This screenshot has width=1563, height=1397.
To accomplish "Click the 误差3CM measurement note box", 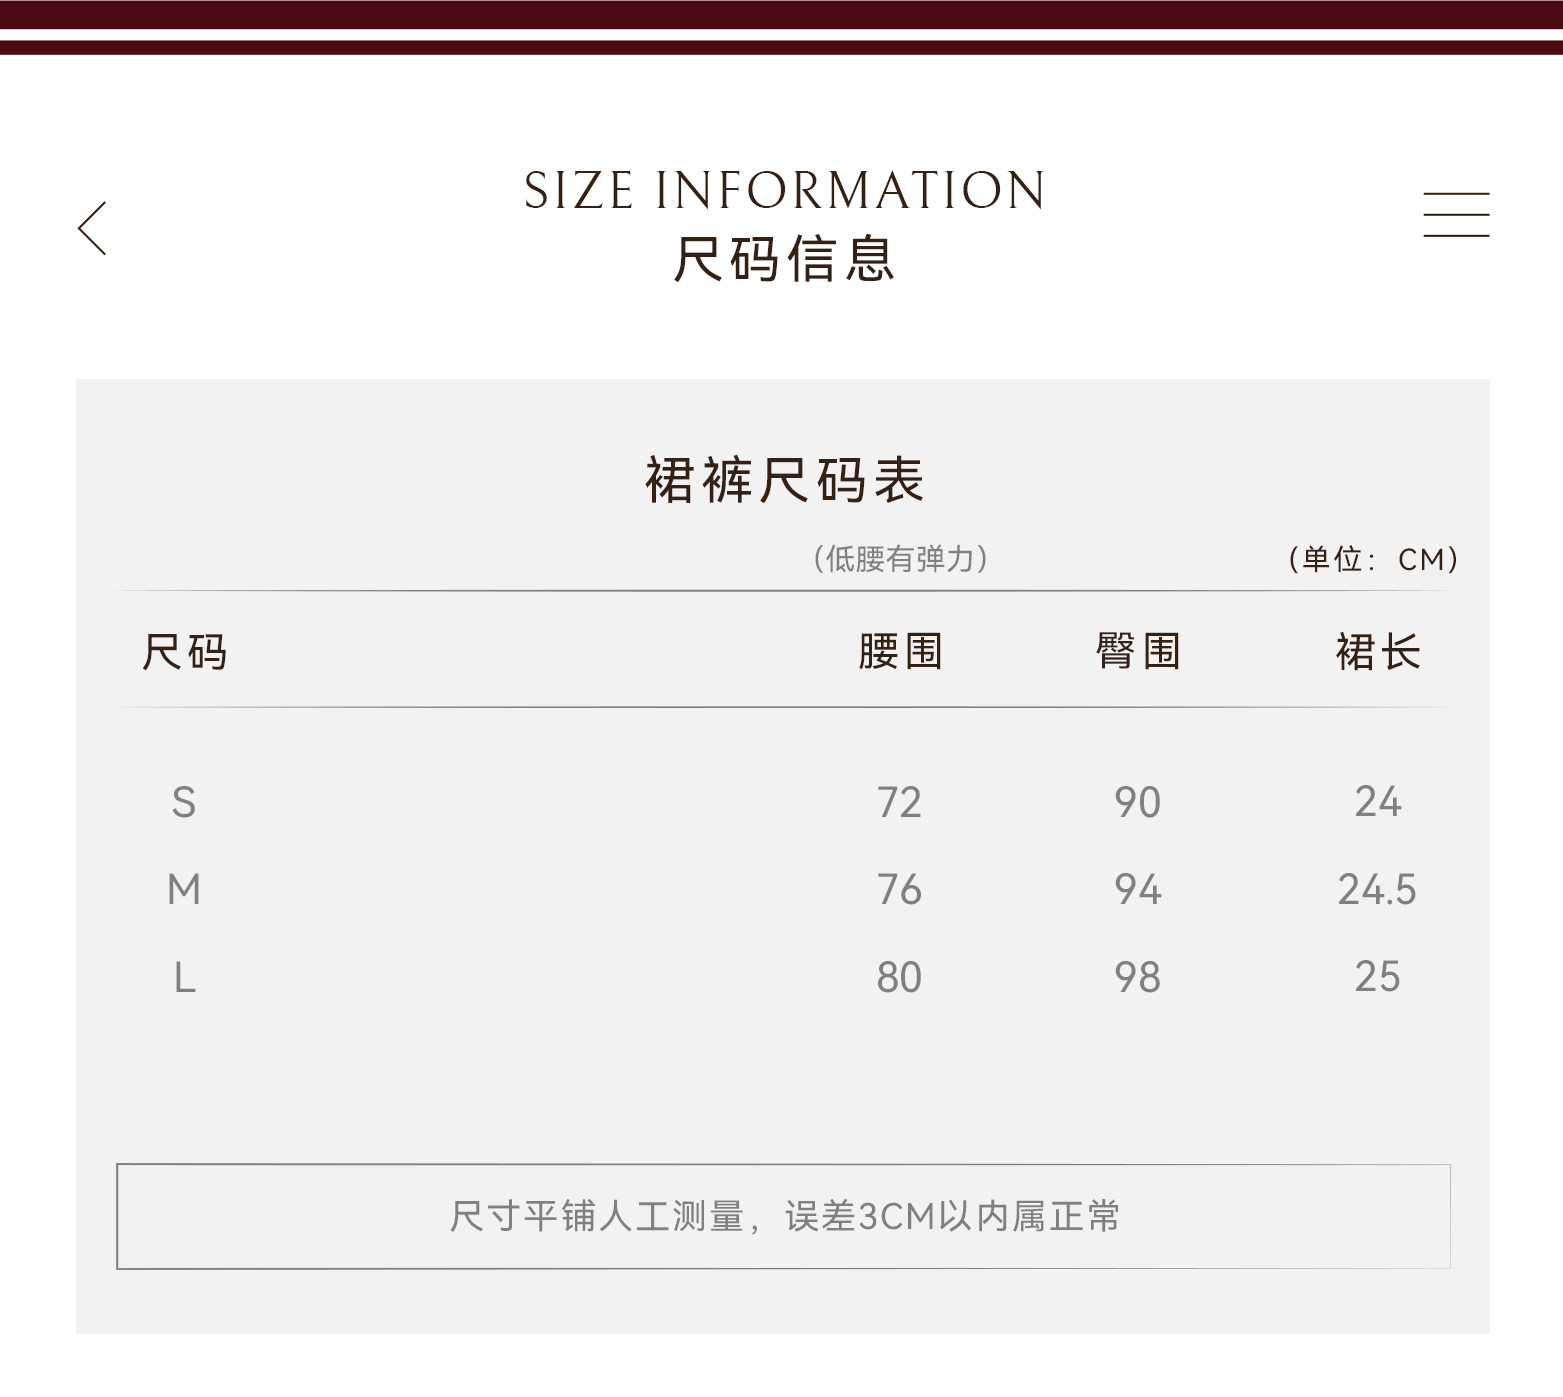I will coord(783,1216).
